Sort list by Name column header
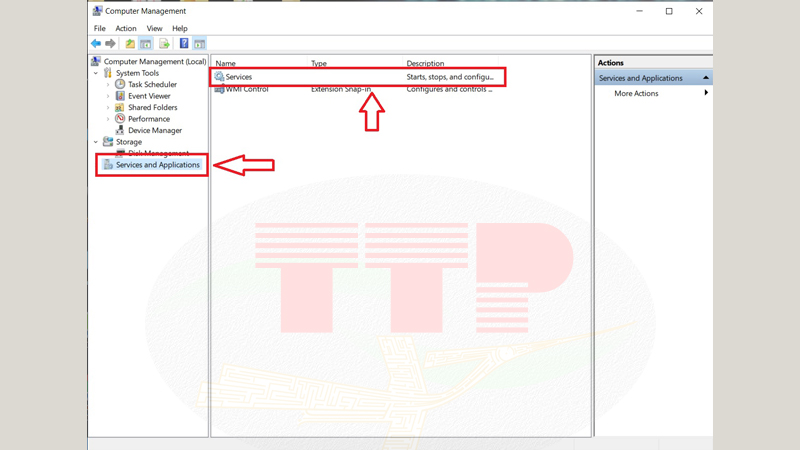This screenshot has width=800, height=450. pos(226,63)
